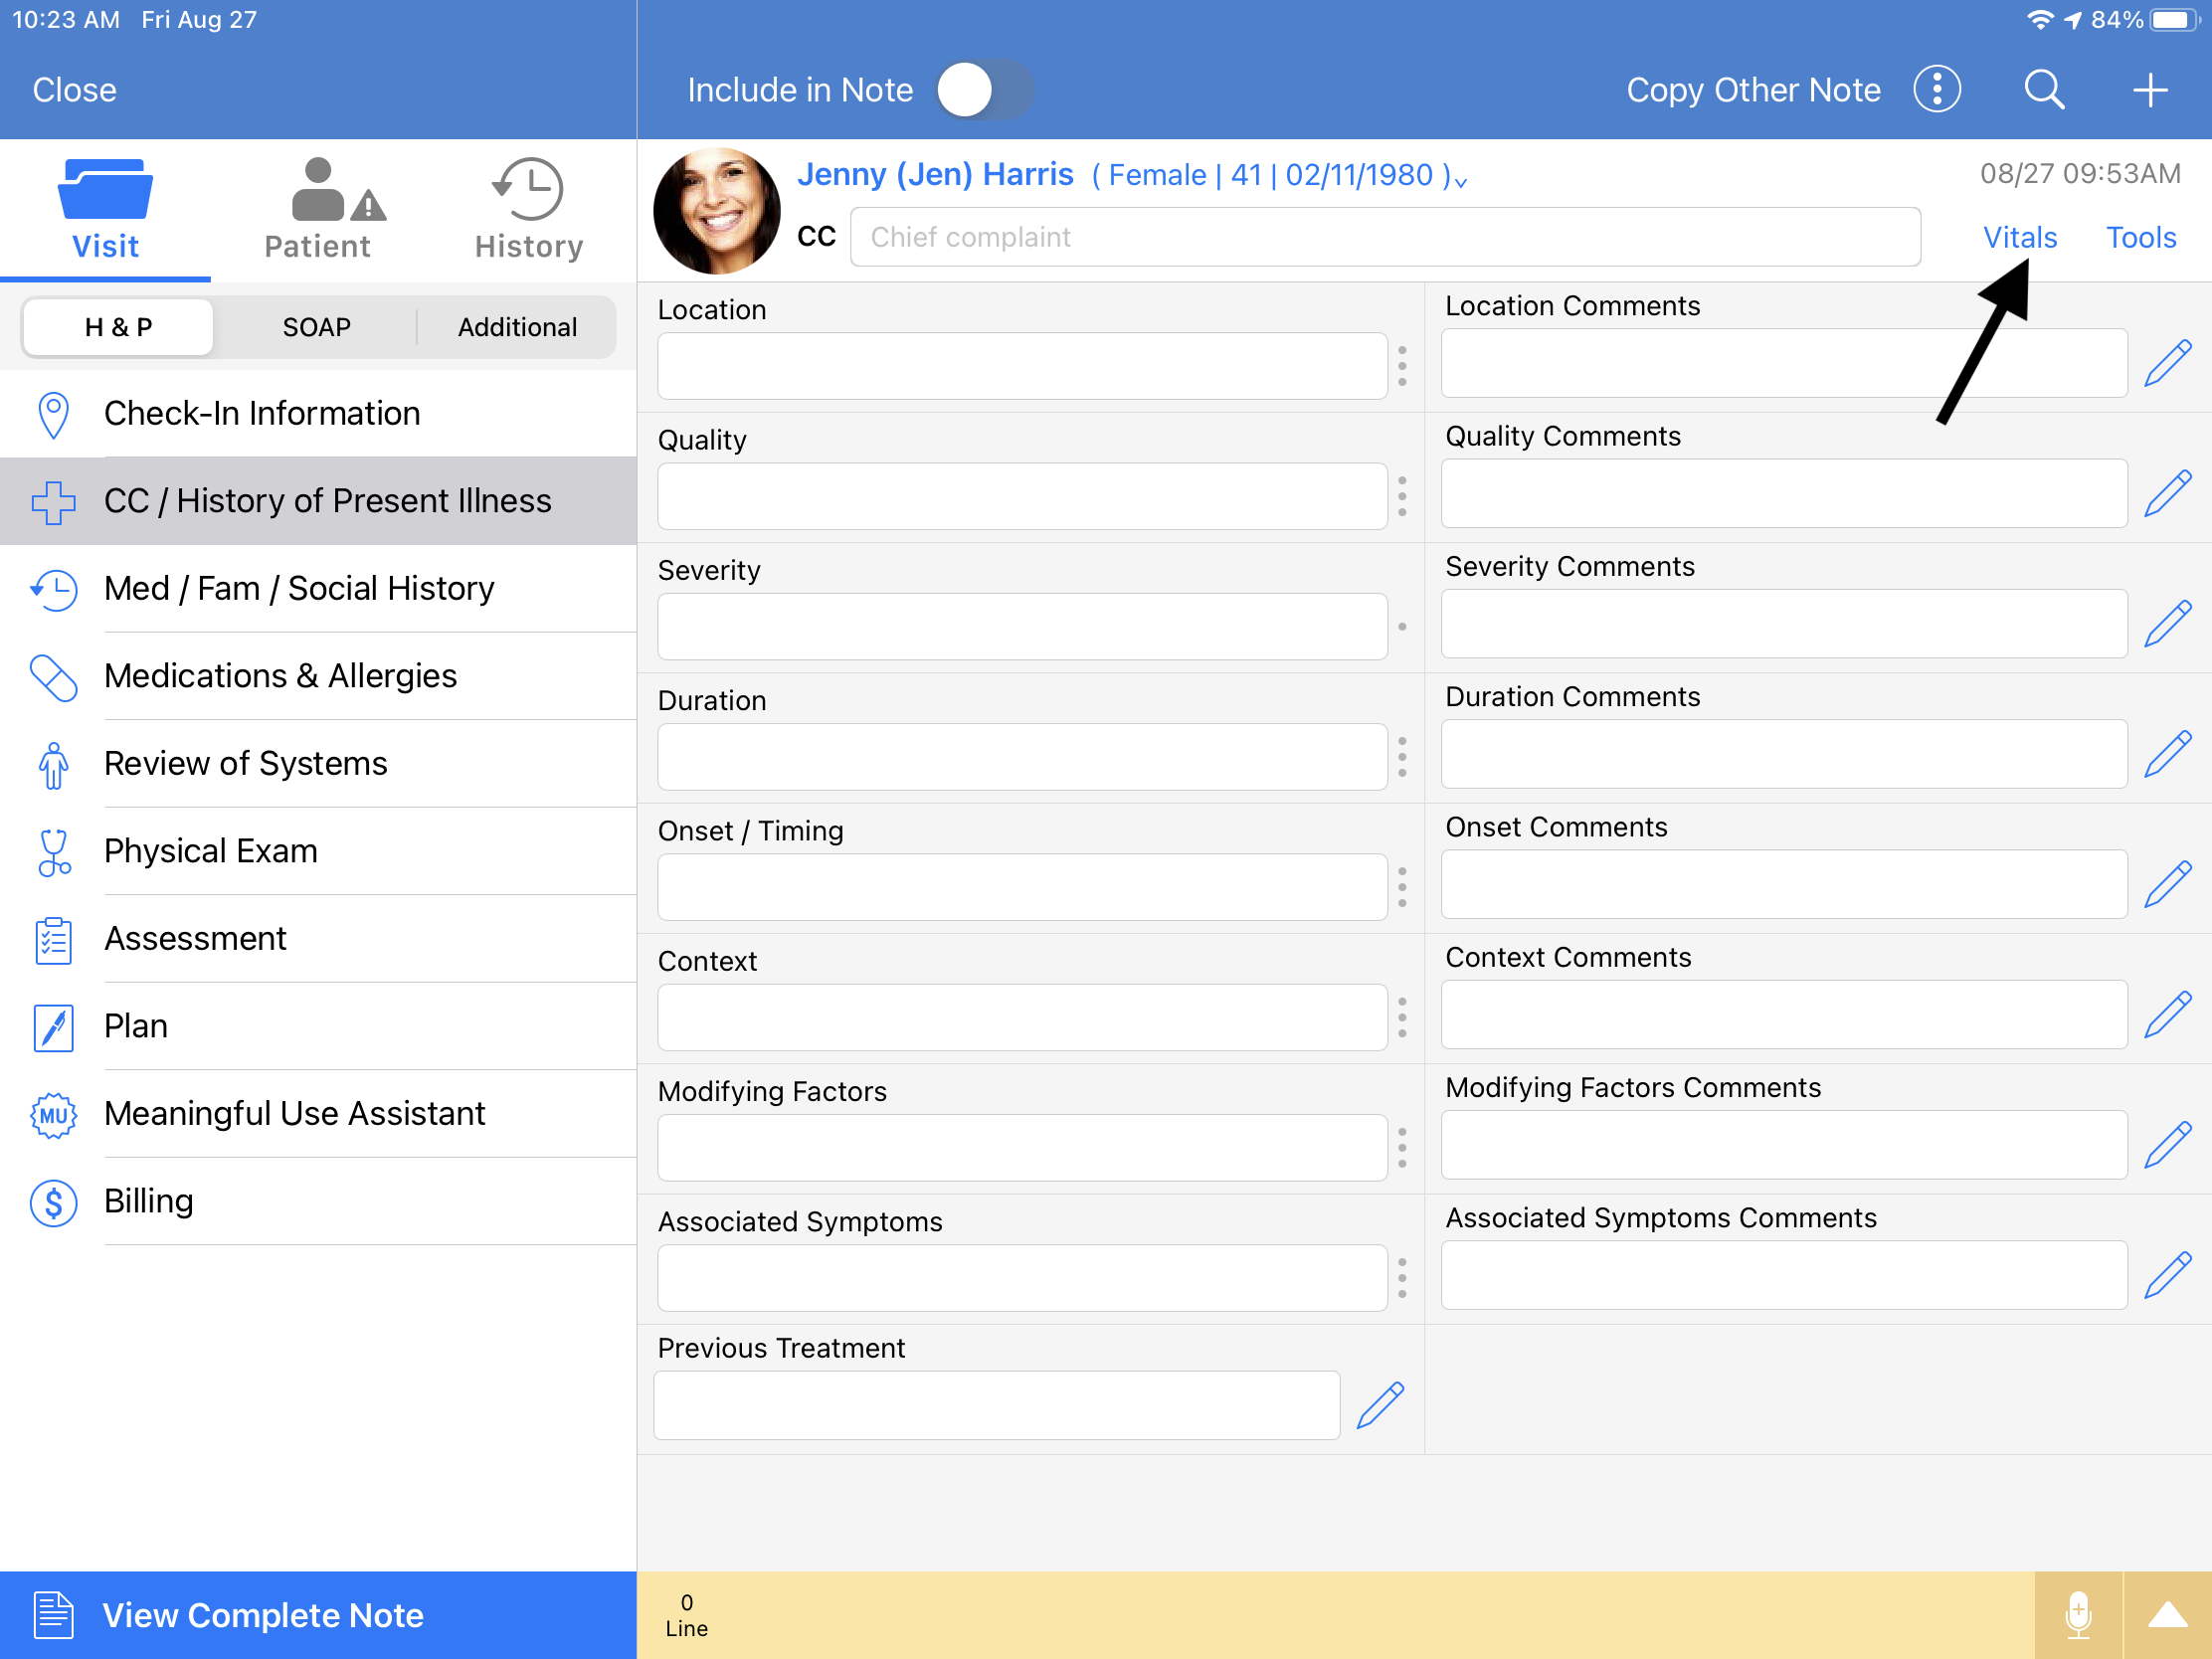Select the Additional tab
The height and width of the screenshot is (1659, 2212).
pos(517,327)
